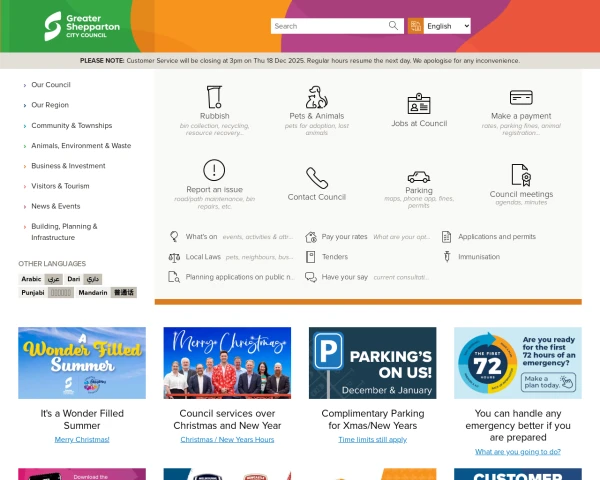Open Visitors & Tourism menu item
This screenshot has width=600, height=480.
pyautogui.click(x=60, y=186)
